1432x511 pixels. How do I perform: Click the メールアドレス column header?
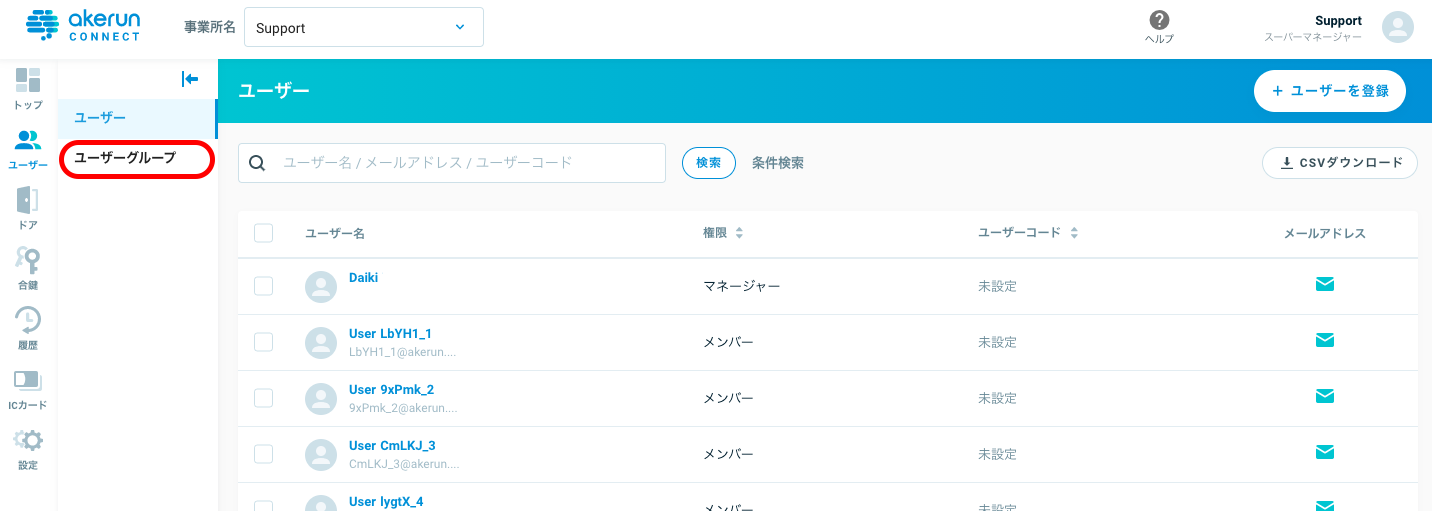click(1325, 233)
